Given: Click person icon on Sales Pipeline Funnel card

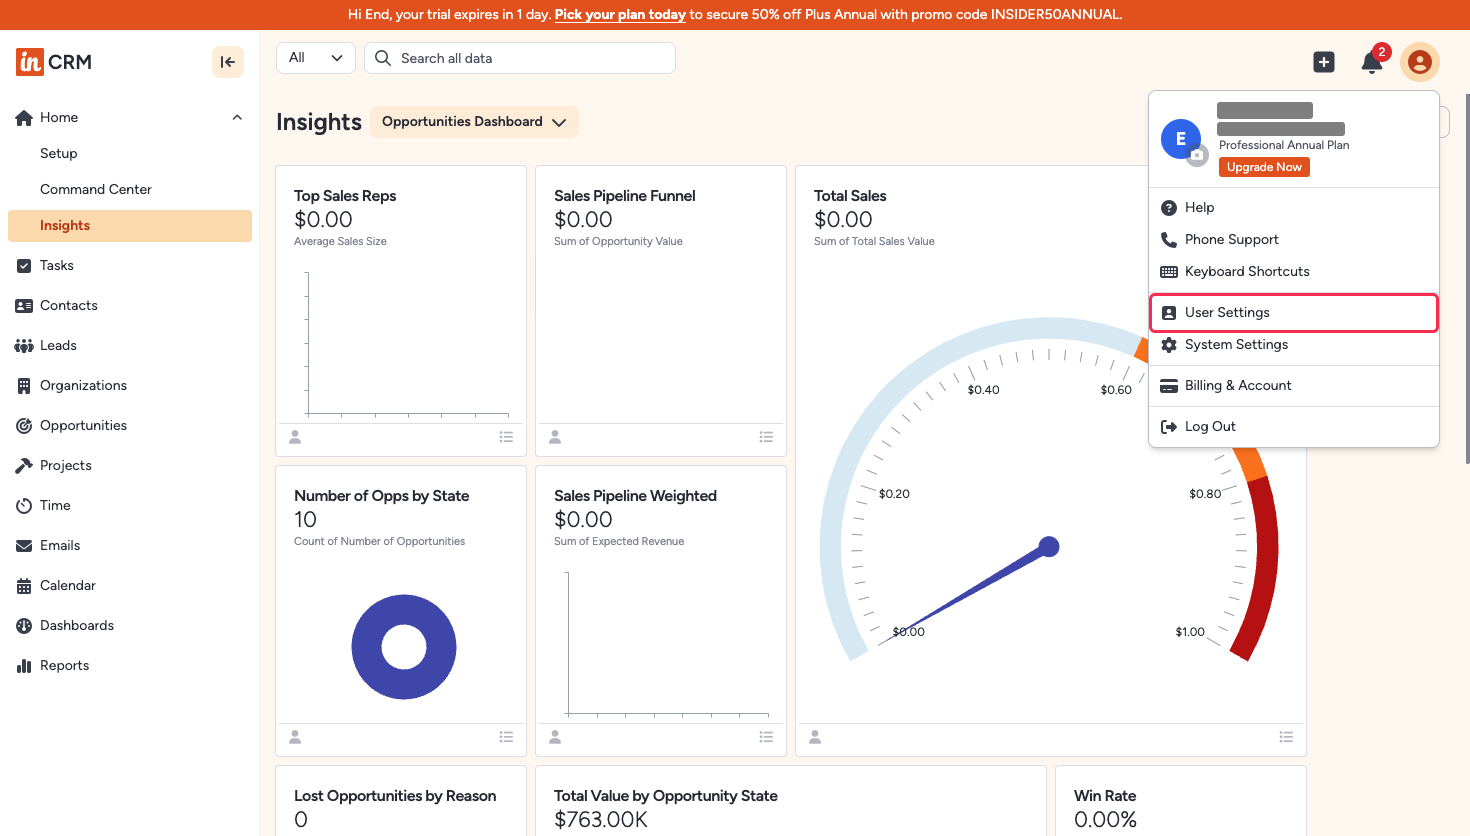Looking at the screenshot, I should click(x=555, y=437).
